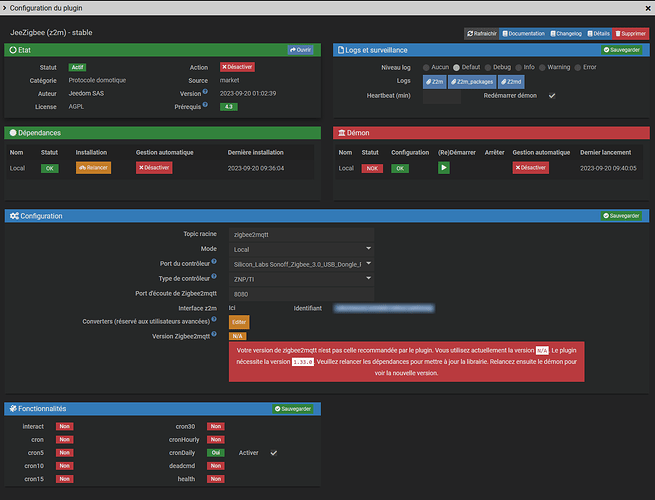The image size is (655, 500).
Task: Click the Logs et surveillance file icon
Action: click(340, 50)
